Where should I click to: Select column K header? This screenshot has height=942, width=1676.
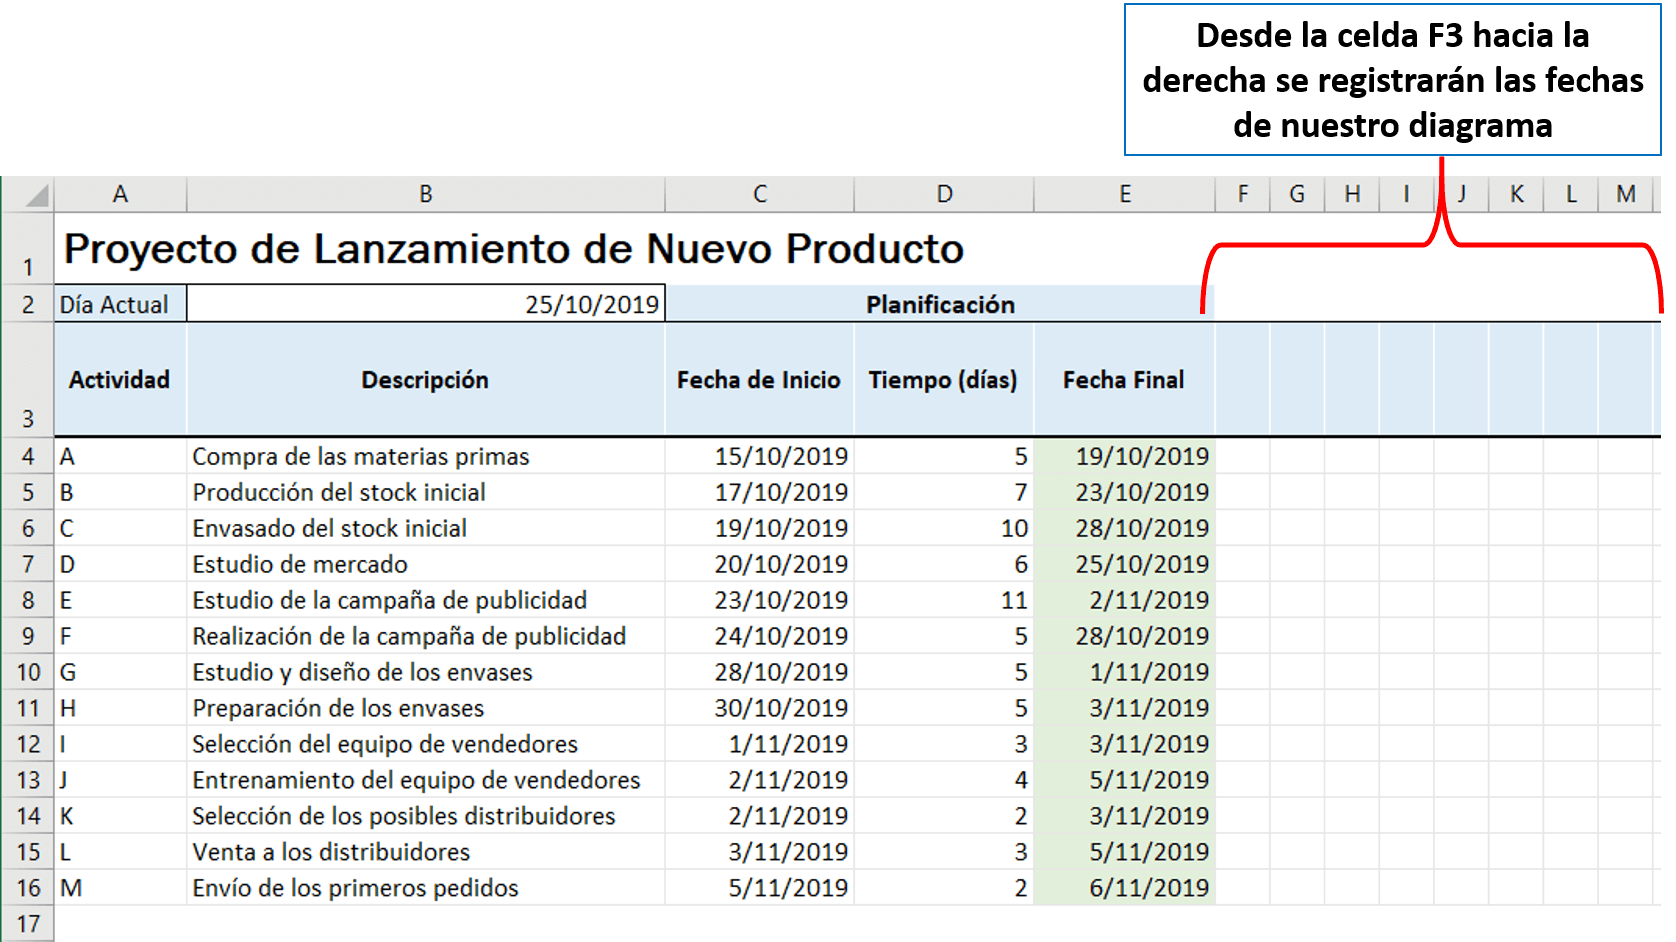point(1516,194)
